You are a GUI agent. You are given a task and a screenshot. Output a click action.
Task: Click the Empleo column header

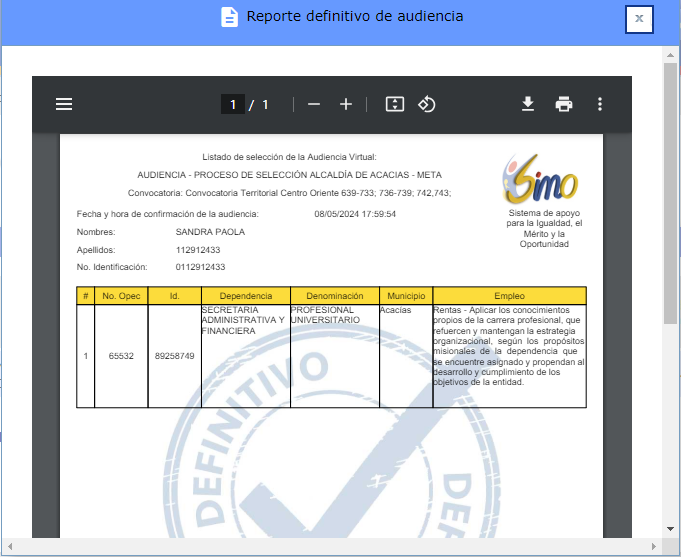coord(509,296)
